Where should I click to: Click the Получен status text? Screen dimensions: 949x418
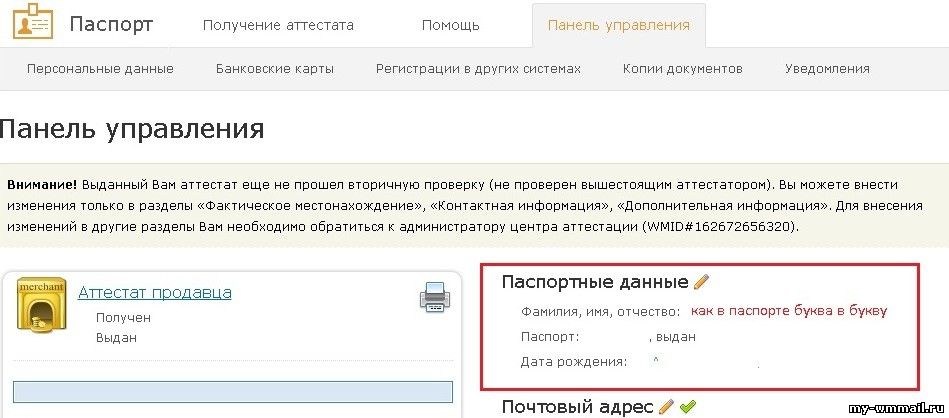123,318
